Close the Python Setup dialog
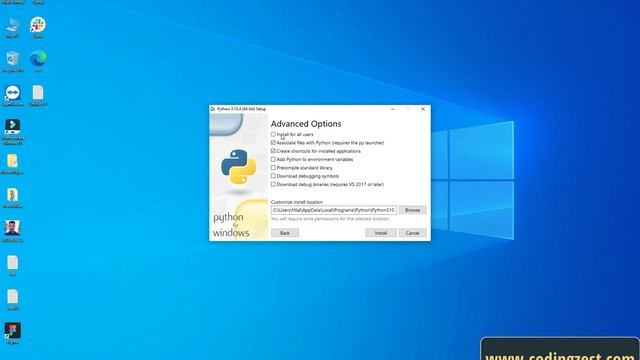640x360 pixels. [x=423, y=109]
